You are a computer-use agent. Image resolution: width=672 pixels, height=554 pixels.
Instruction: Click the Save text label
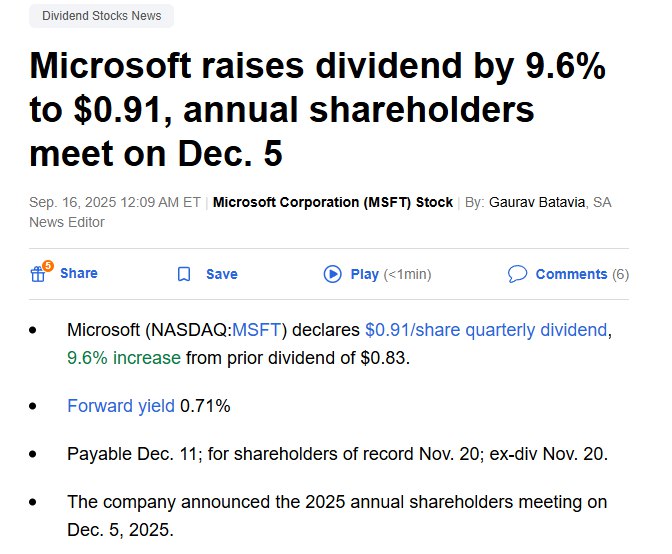click(x=222, y=274)
